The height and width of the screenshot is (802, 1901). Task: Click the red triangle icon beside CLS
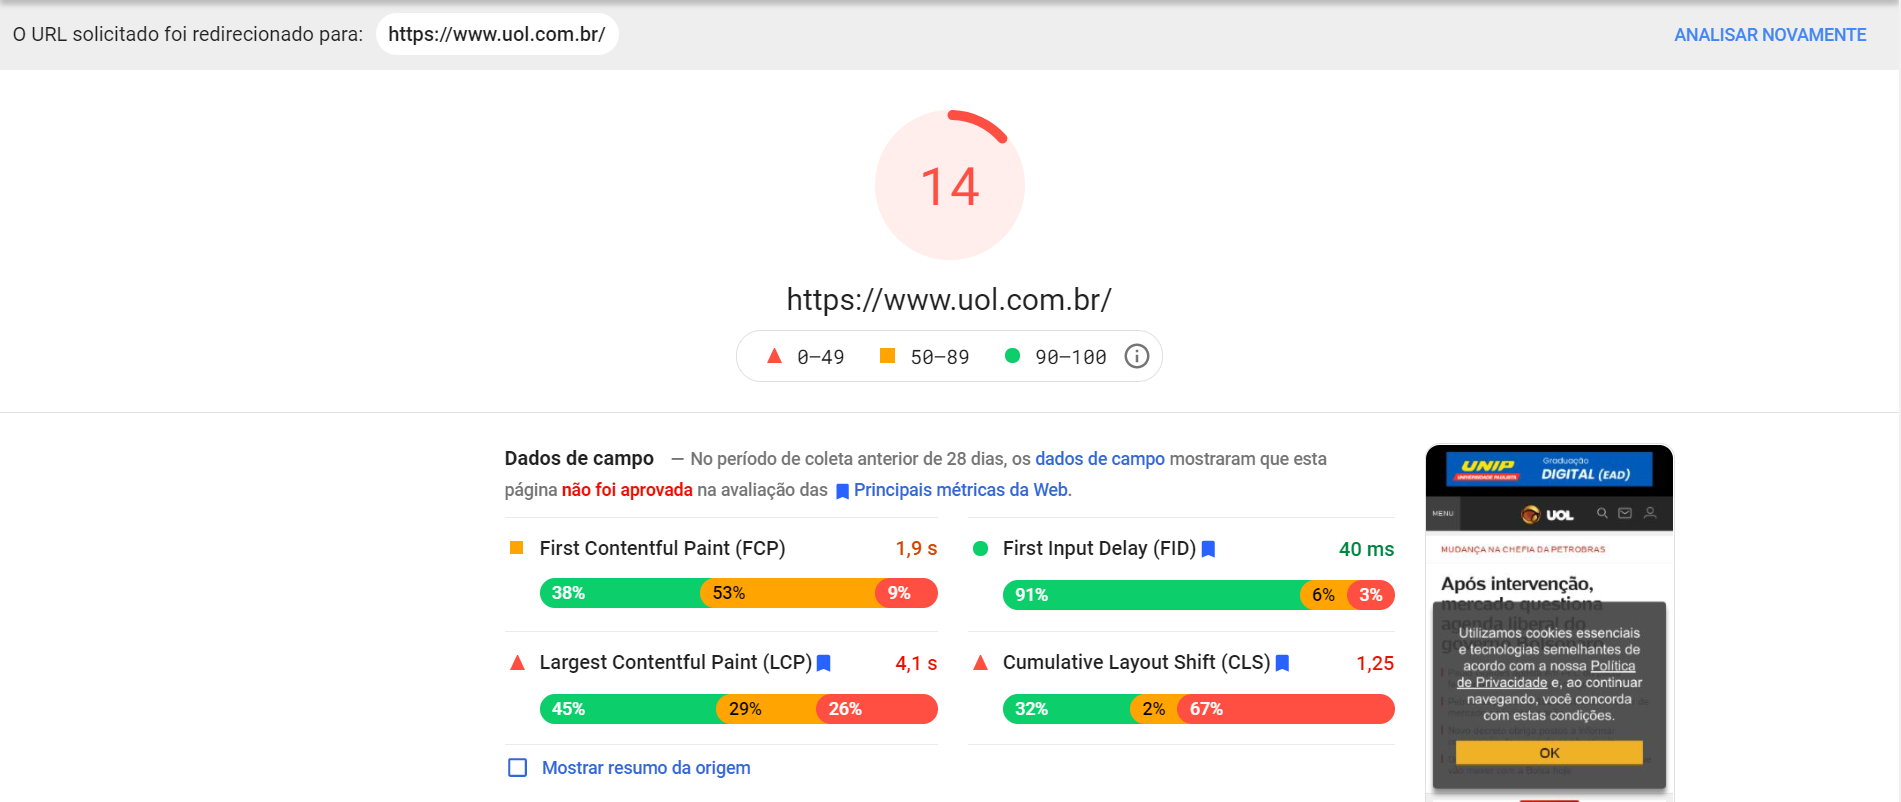[x=981, y=662]
